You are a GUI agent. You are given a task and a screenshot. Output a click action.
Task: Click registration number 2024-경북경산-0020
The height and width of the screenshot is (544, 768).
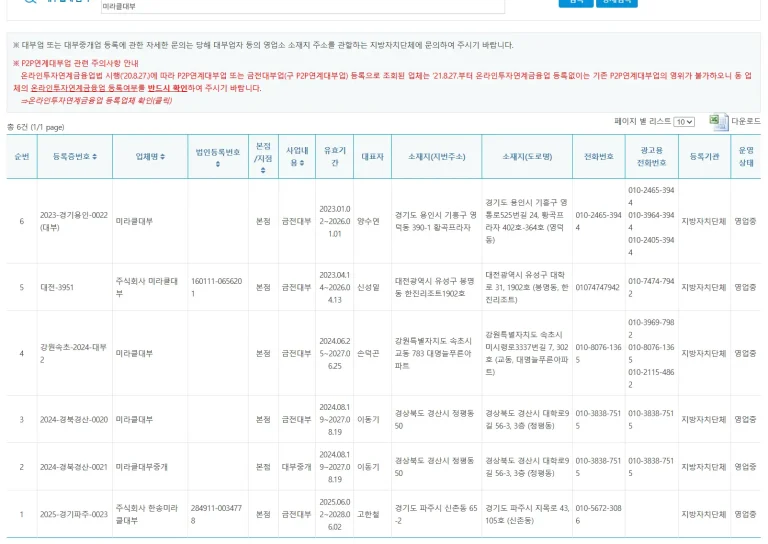73,419
